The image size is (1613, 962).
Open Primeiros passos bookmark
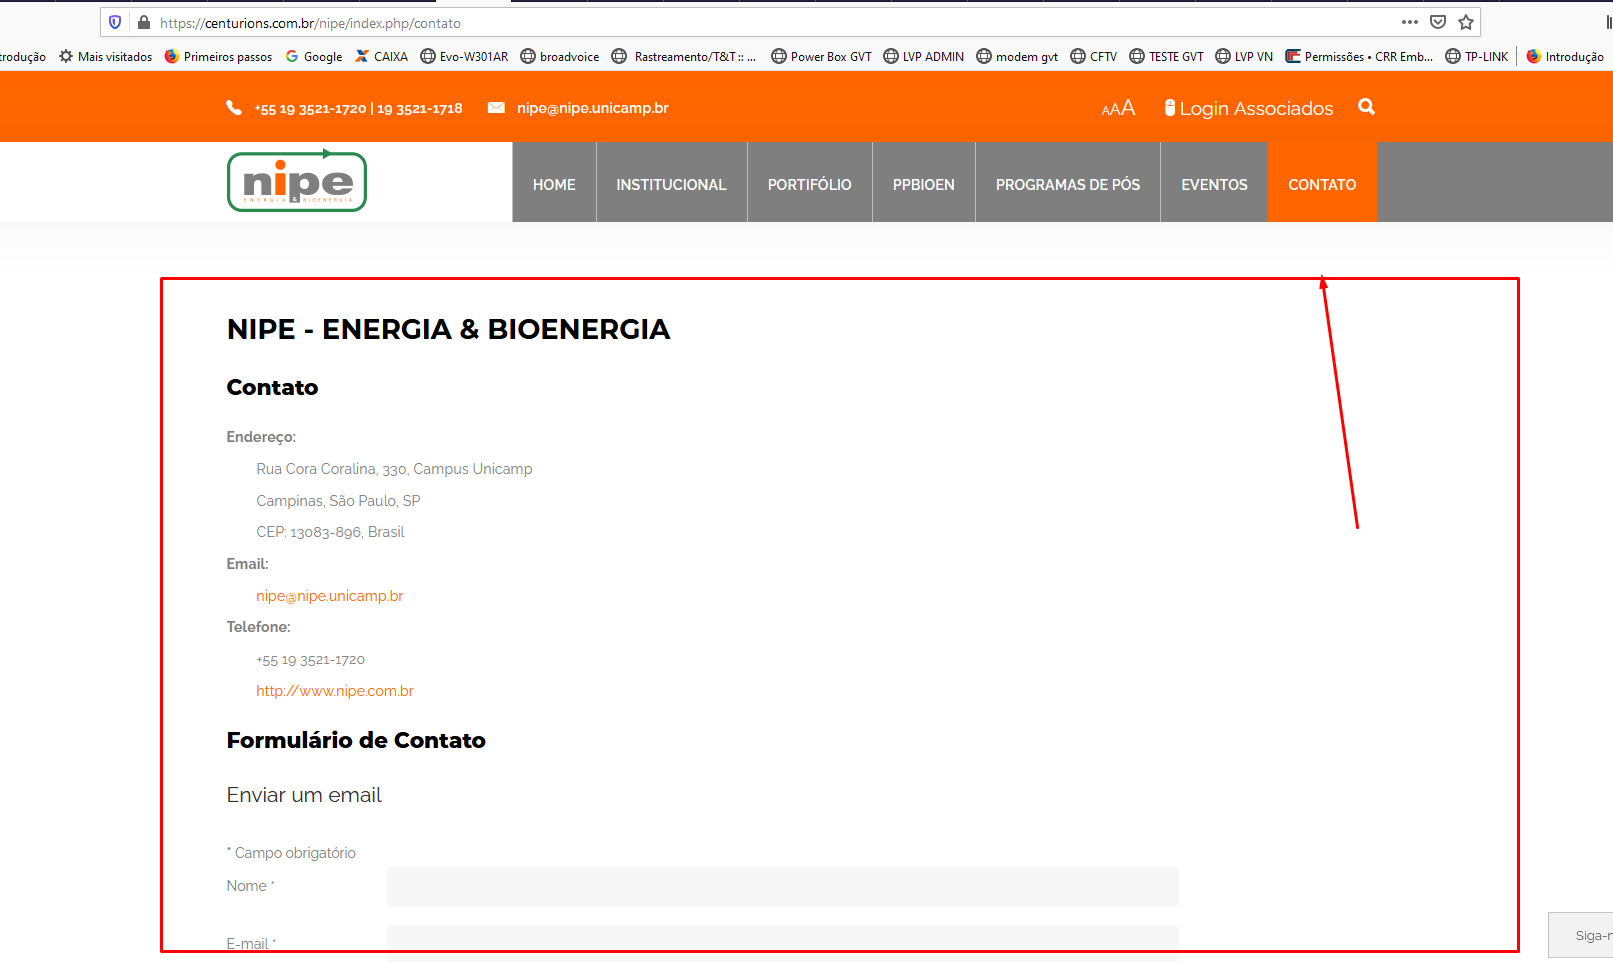[x=218, y=57]
